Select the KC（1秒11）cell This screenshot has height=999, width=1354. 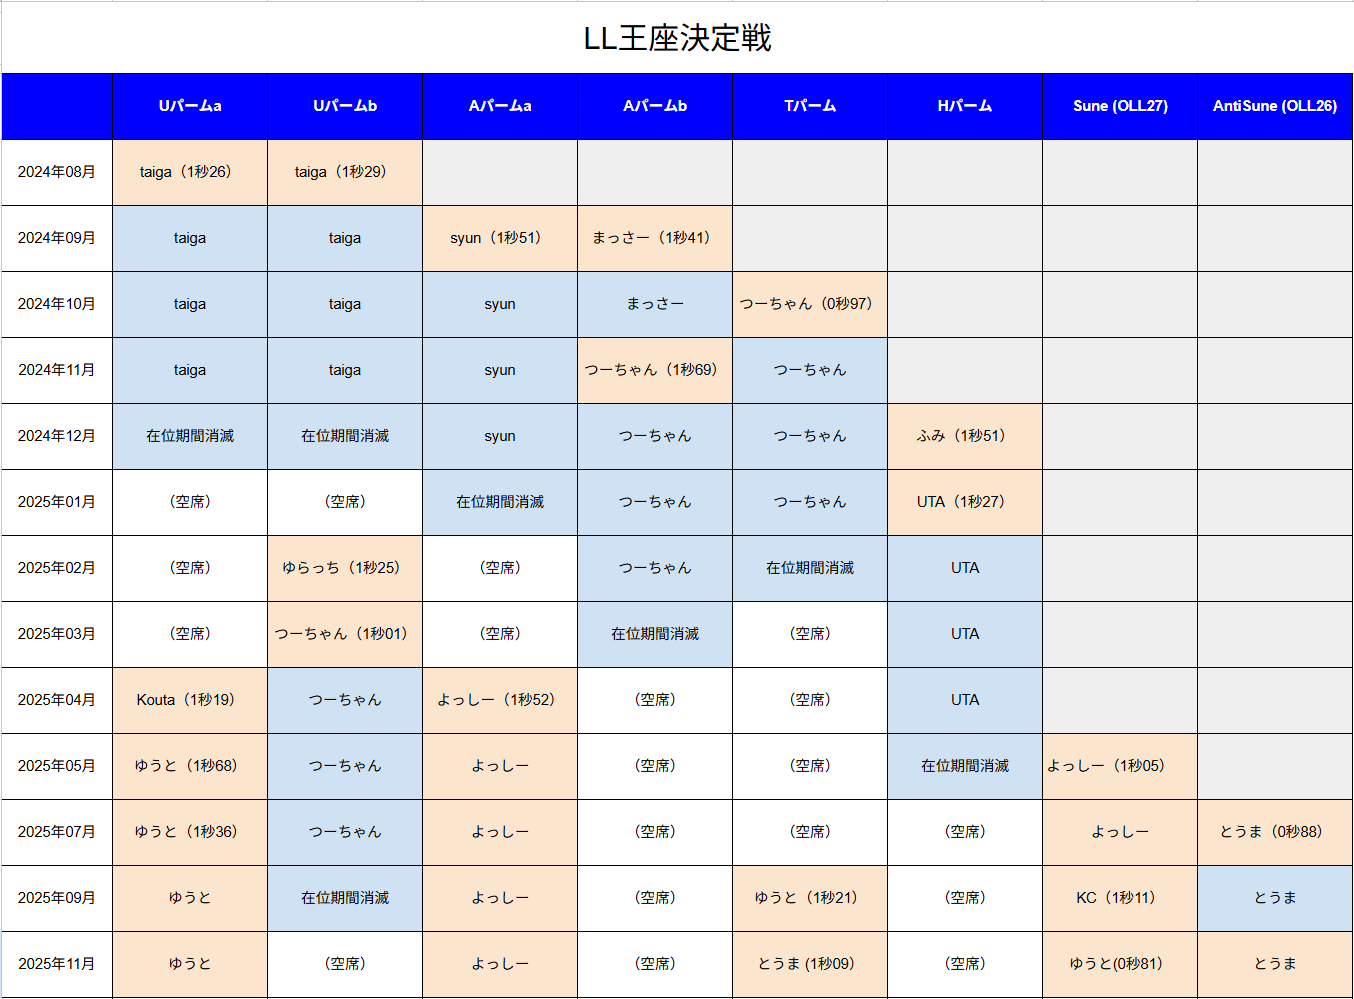click(x=1120, y=898)
